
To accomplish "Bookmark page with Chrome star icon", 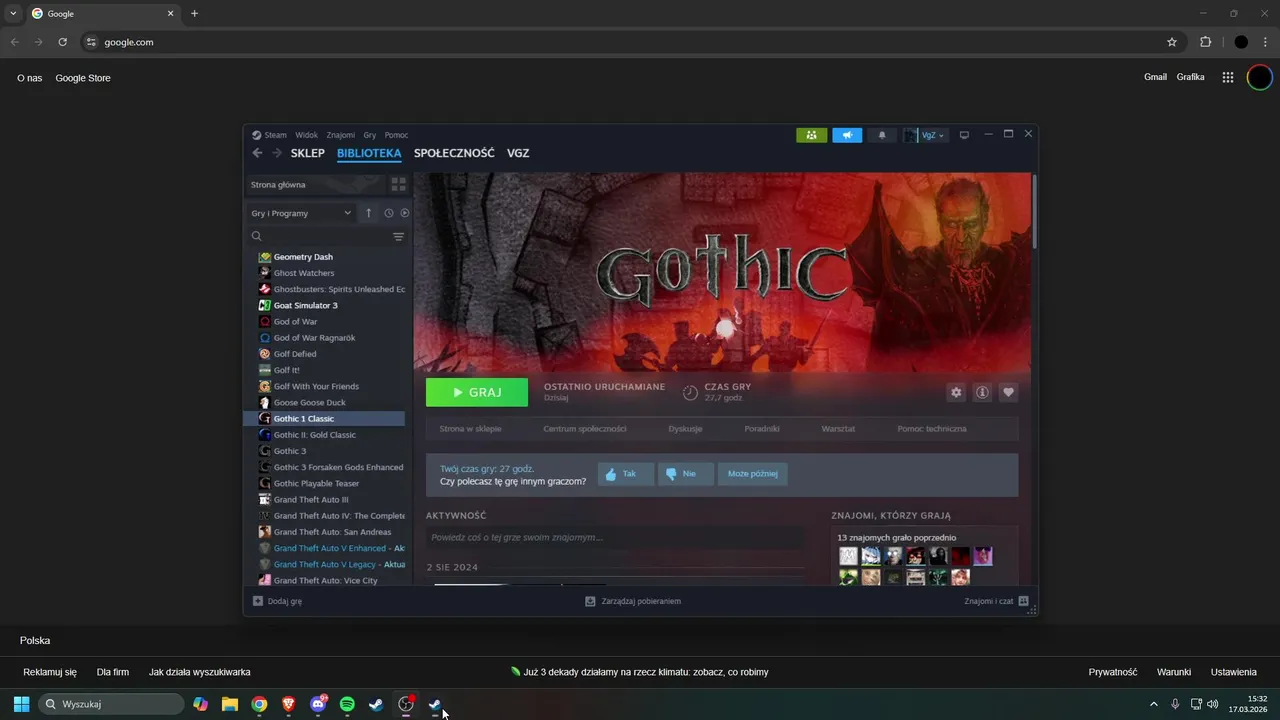I will 1172,42.
